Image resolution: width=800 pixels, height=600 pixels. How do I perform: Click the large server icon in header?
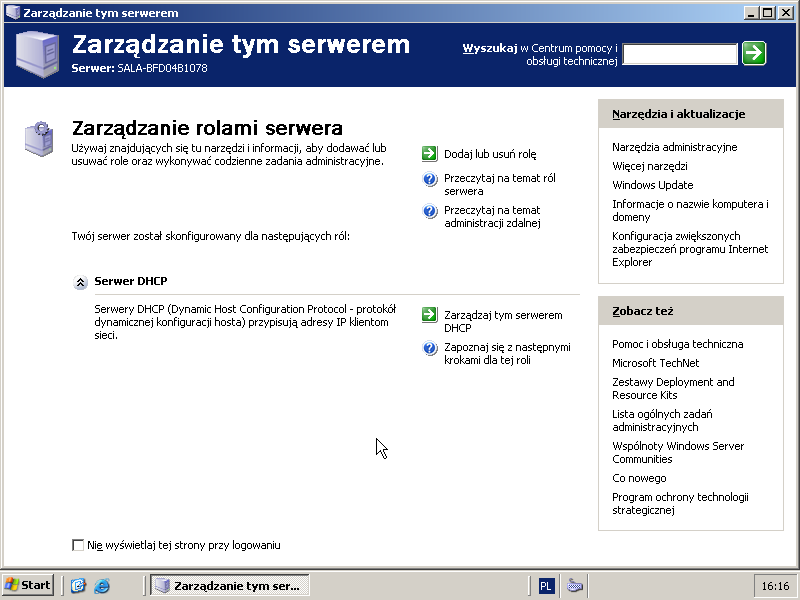[37, 55]
